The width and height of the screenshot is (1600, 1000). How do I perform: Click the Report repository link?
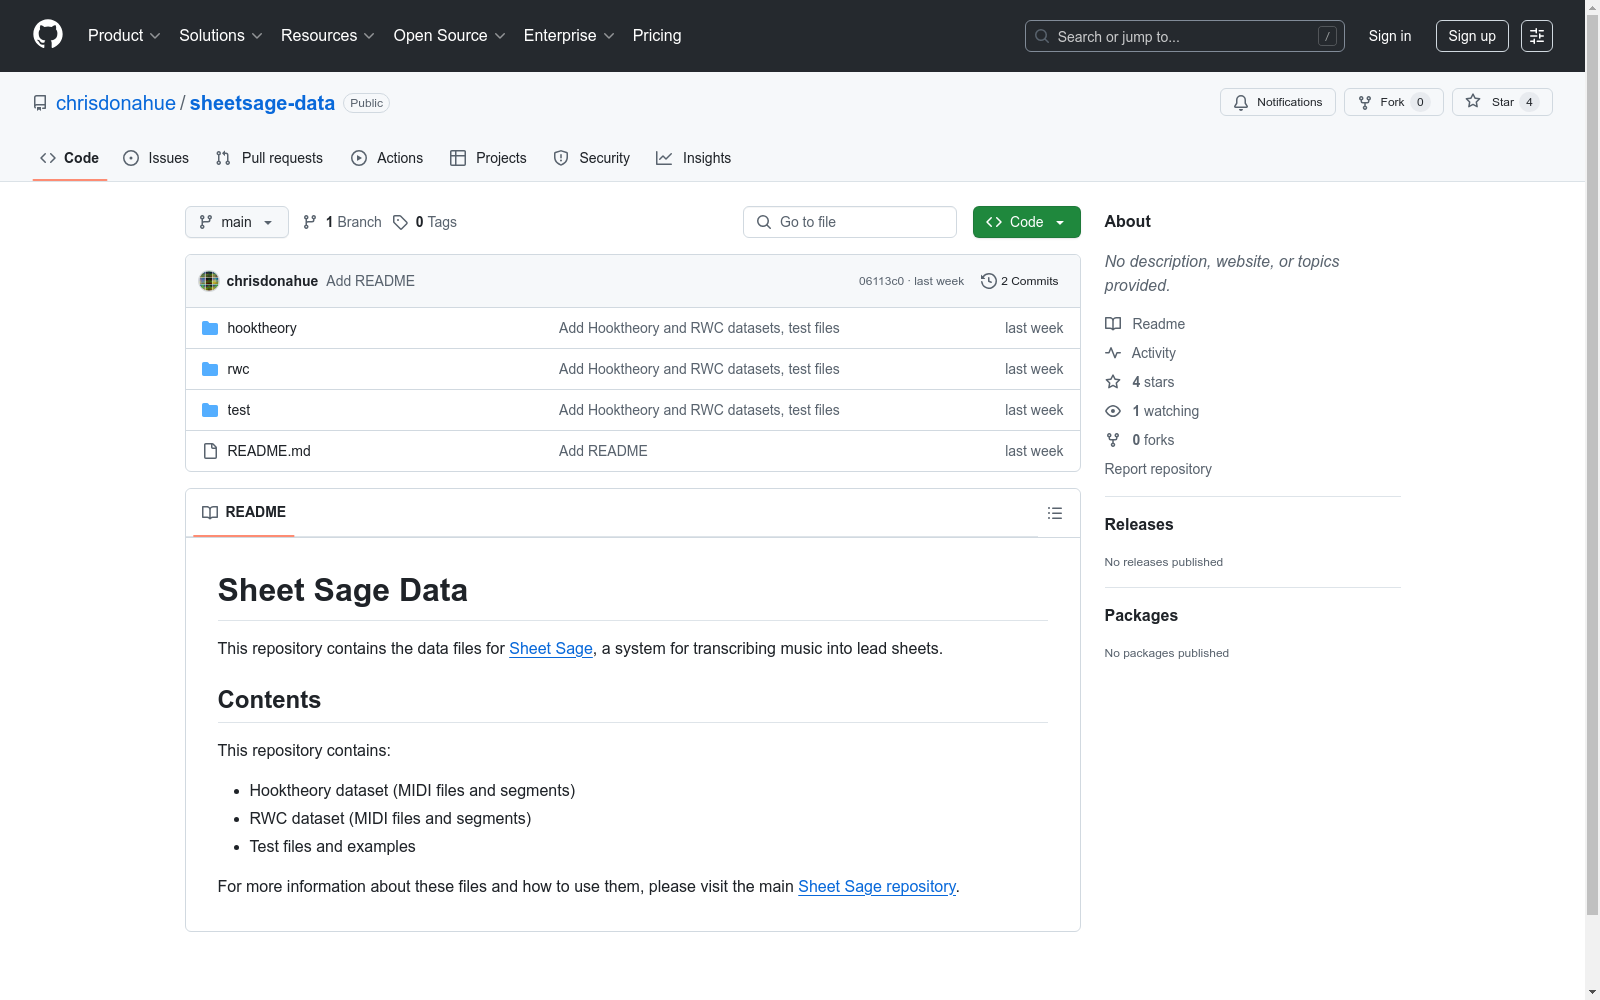(x=1158, y=469)
